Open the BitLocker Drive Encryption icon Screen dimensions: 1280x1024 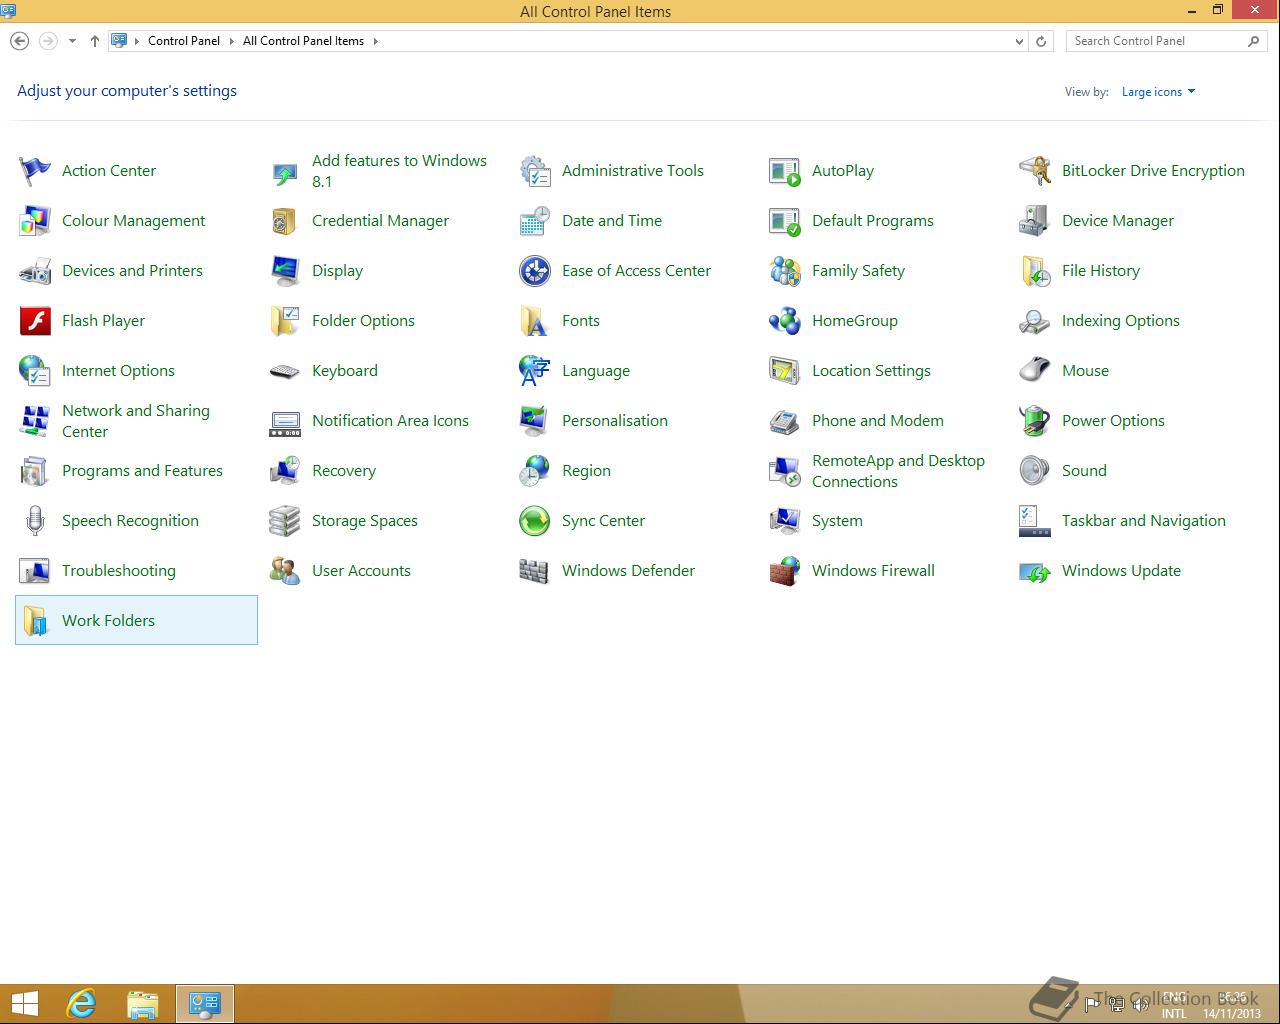point(1035,171)
